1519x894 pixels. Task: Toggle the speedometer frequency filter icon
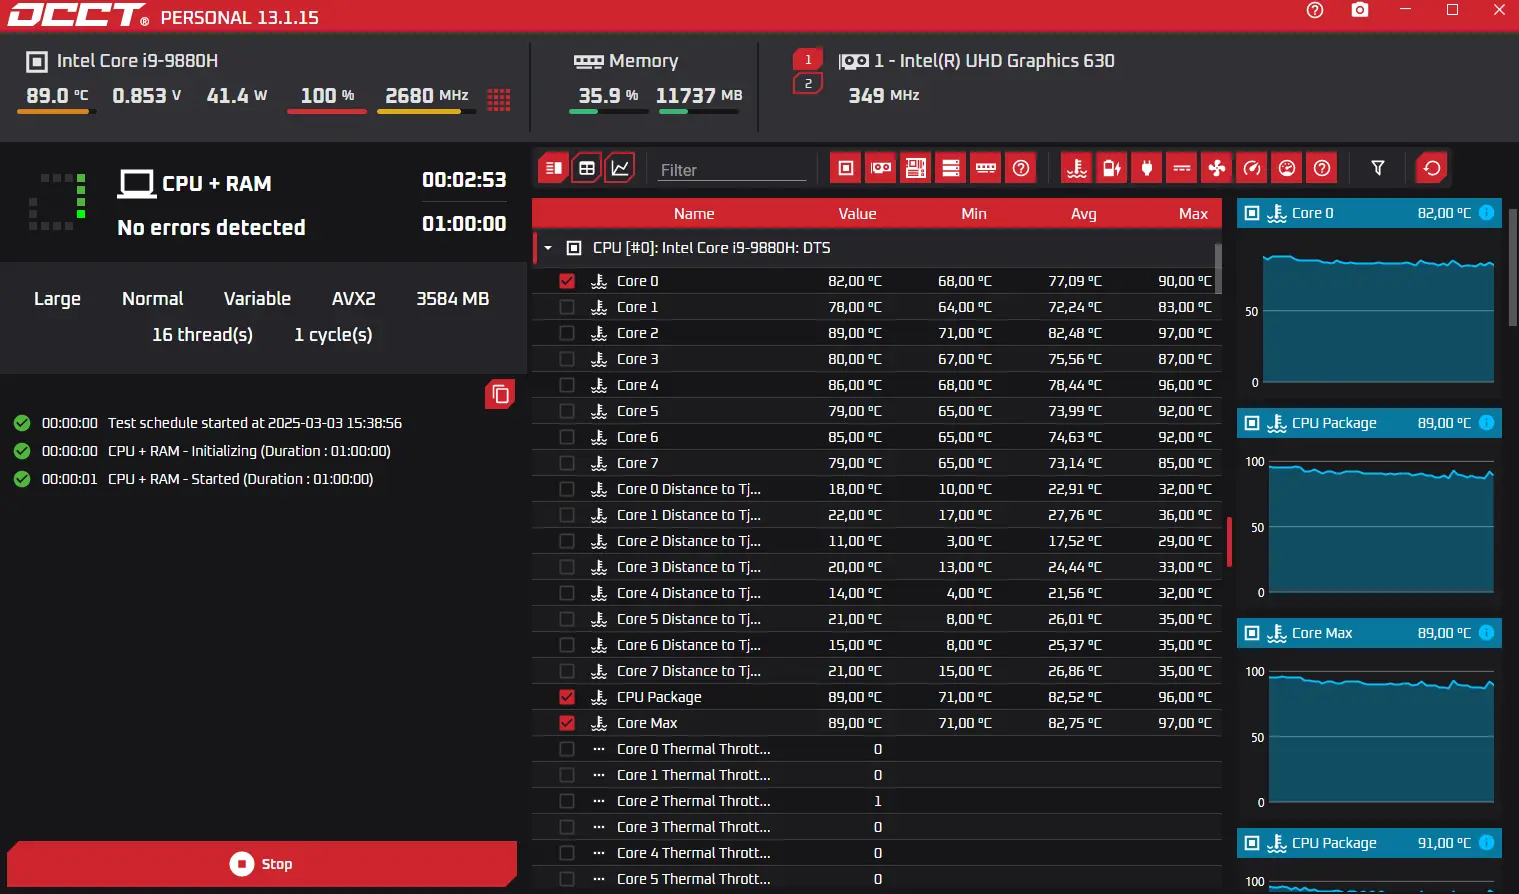1252,168
